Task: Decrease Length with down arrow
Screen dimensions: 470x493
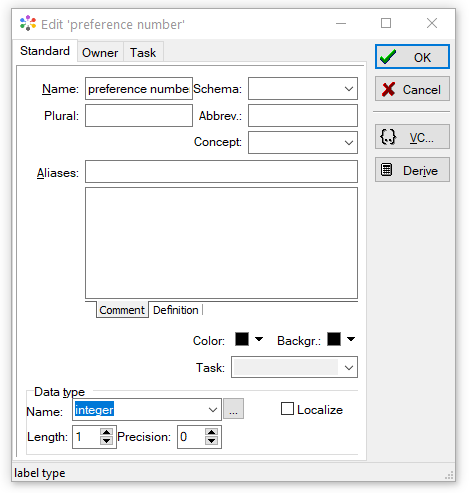Action: click(x=106, y=441)
